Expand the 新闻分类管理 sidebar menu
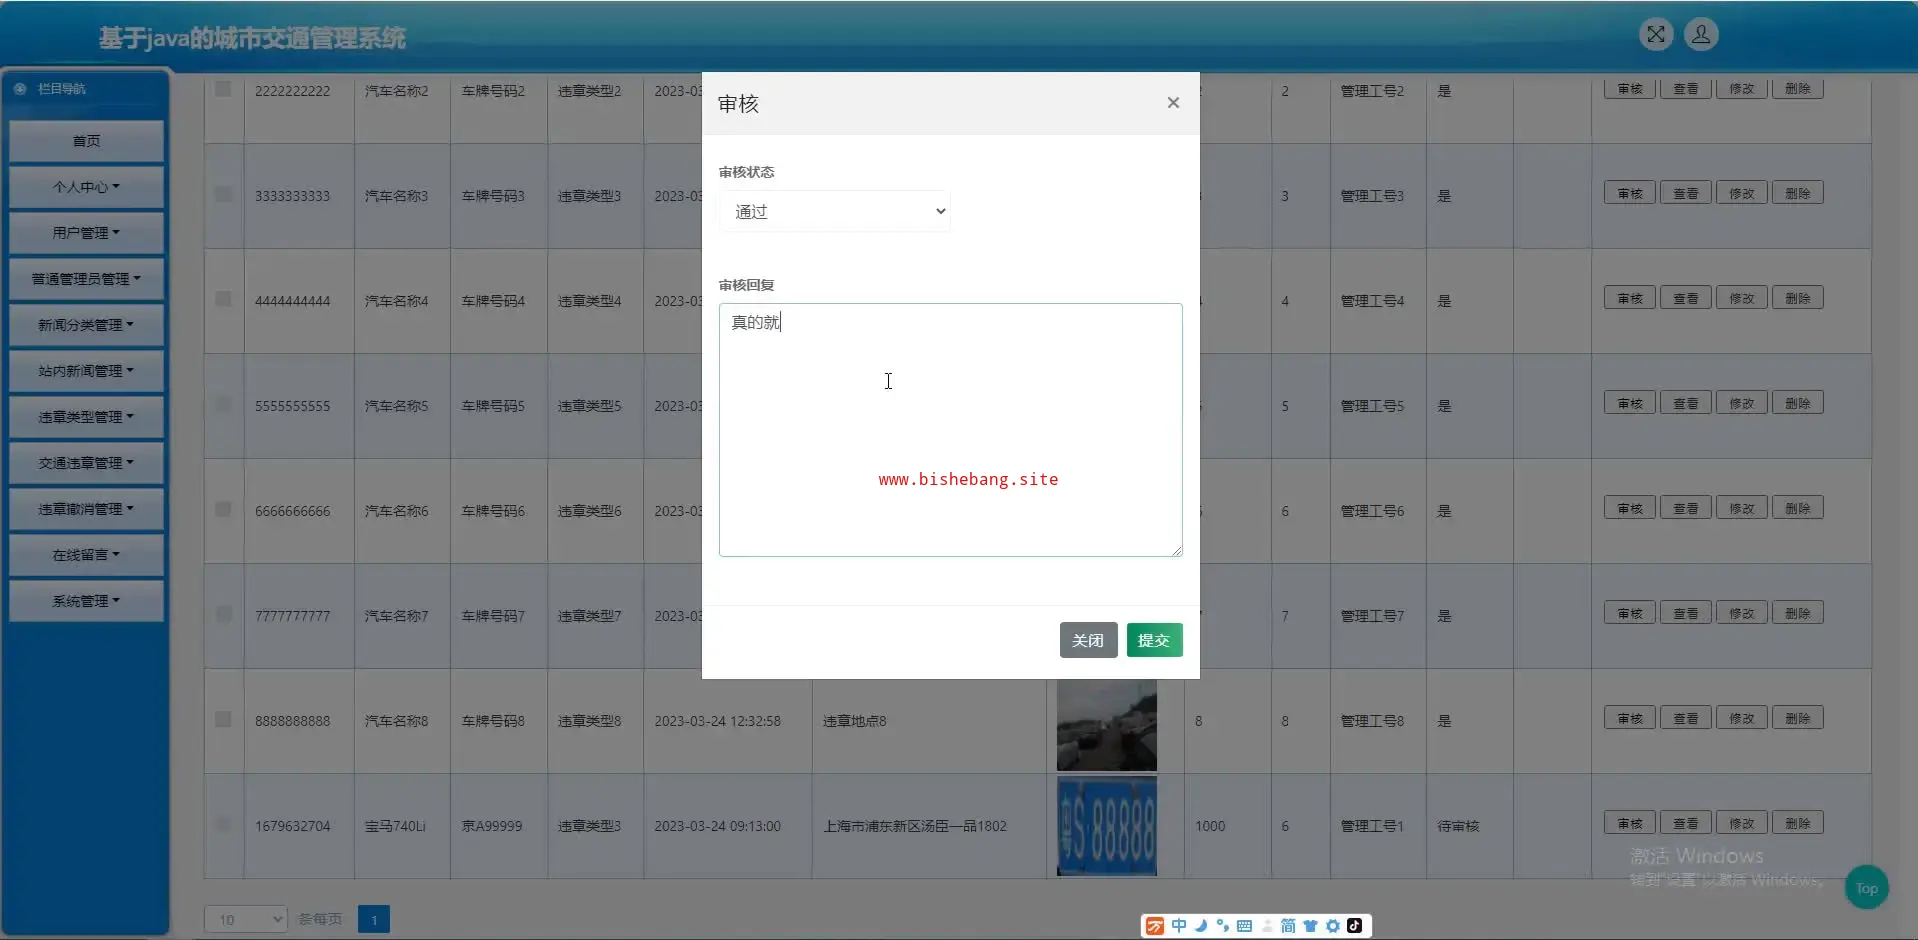This screenshot has width=1918, height=940. click(86, 325)
